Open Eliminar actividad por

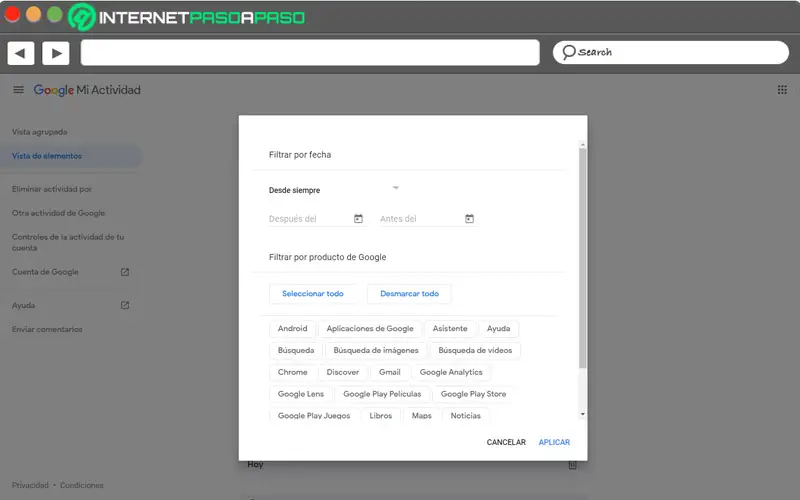click(x=52, y=189)
